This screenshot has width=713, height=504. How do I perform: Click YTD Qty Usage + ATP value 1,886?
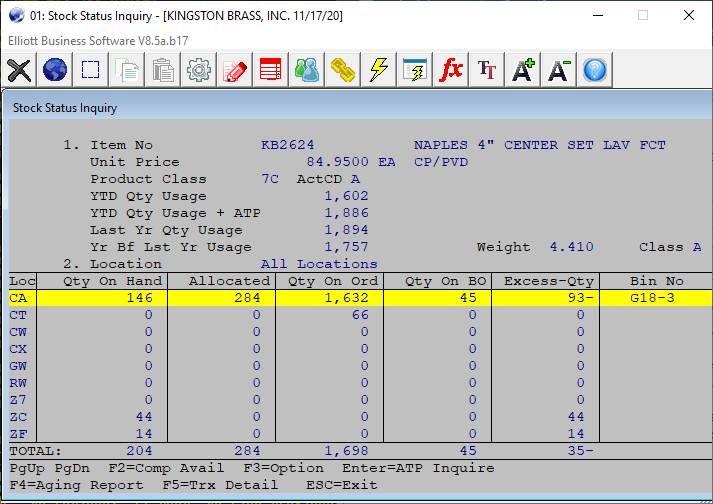point(346,213)
